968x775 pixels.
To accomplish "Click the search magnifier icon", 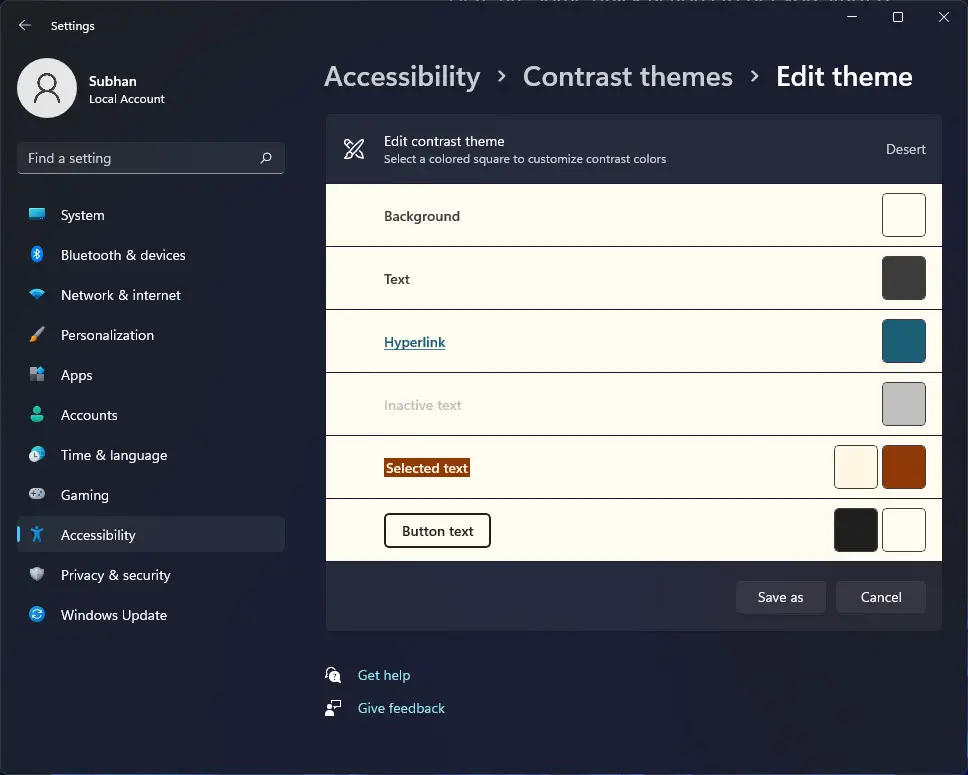I will (266, 158).
